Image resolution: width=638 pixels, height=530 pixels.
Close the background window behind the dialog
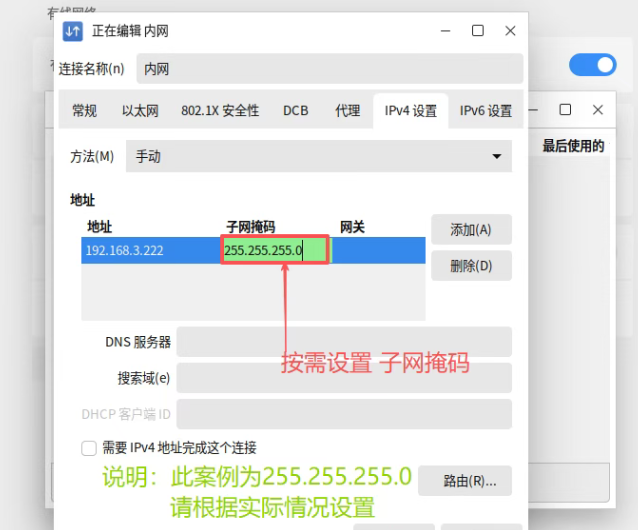[598, 109]
